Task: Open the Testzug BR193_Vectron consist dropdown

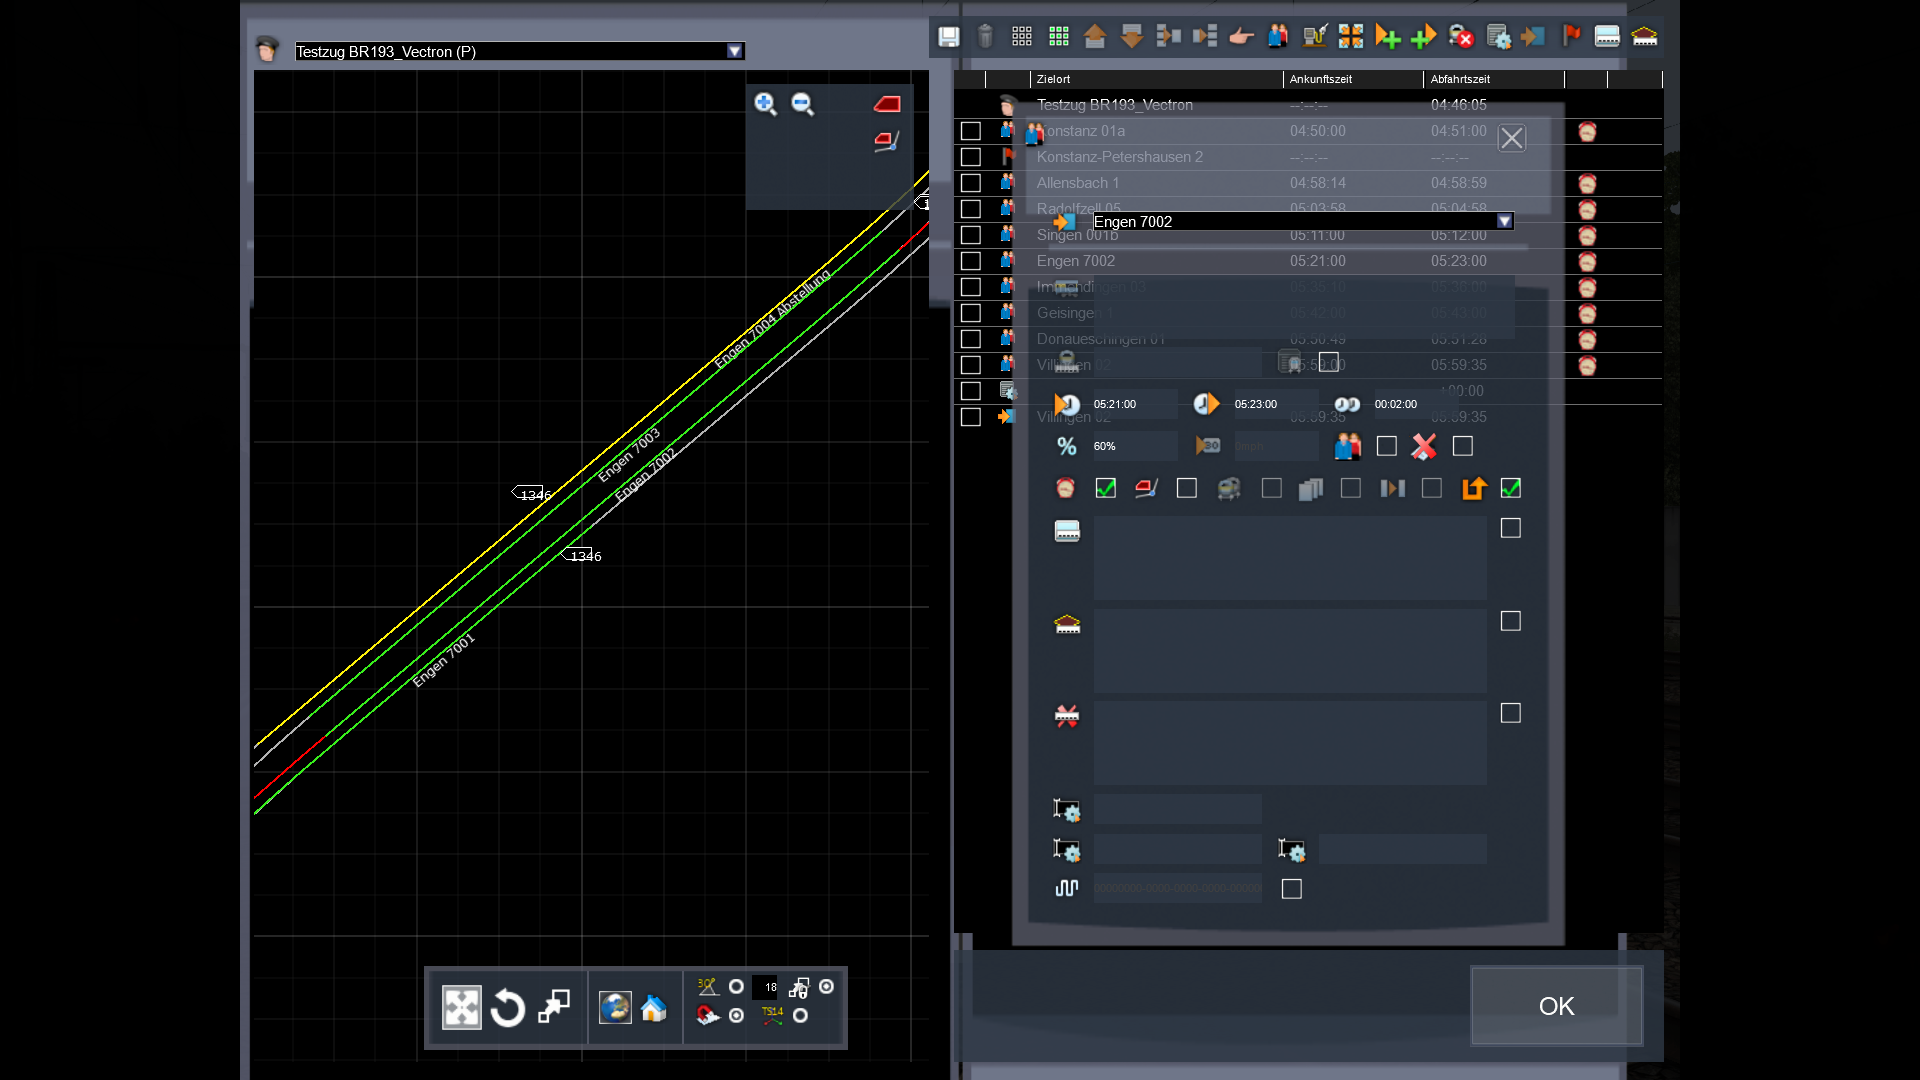Action: tap(734, 51)
